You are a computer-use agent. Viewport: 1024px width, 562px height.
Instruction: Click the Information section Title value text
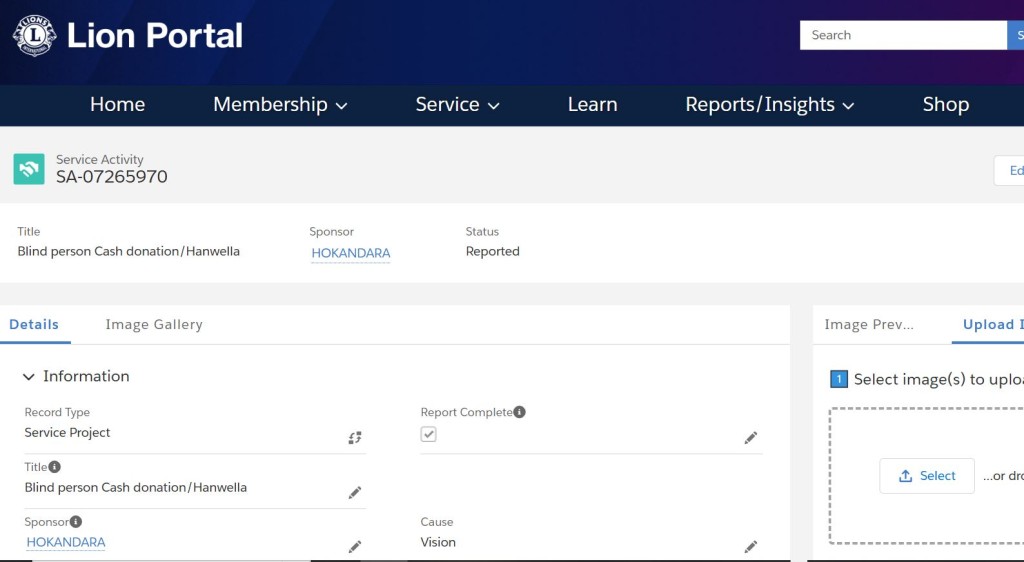click(x=136, y=488)
